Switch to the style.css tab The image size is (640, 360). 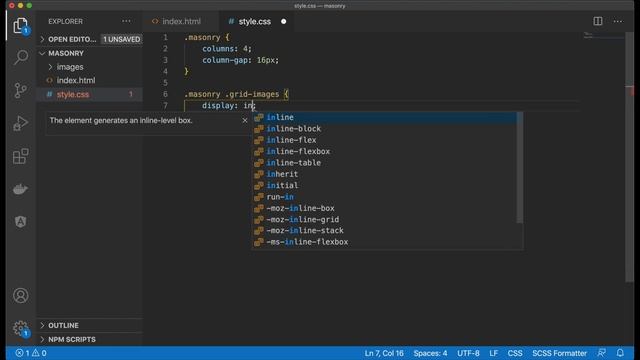254,21
